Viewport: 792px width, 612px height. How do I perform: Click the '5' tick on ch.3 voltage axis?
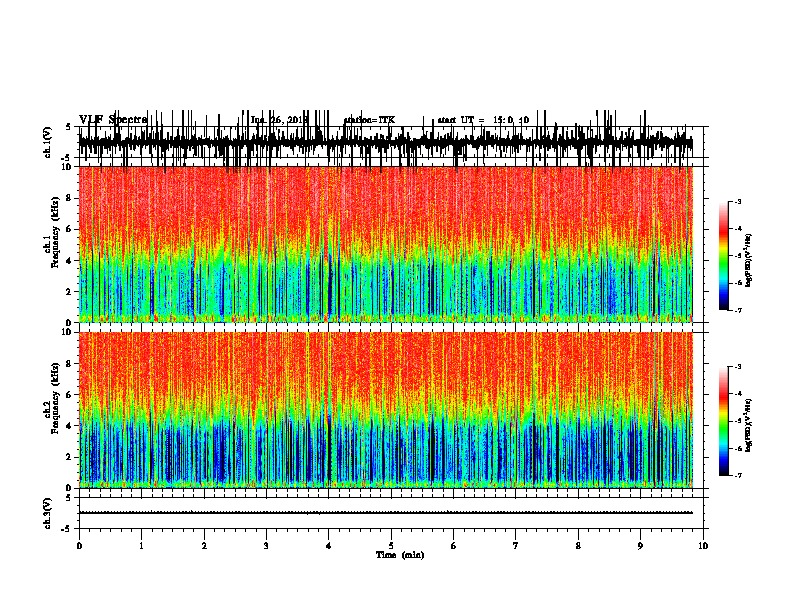click(68, 498)
